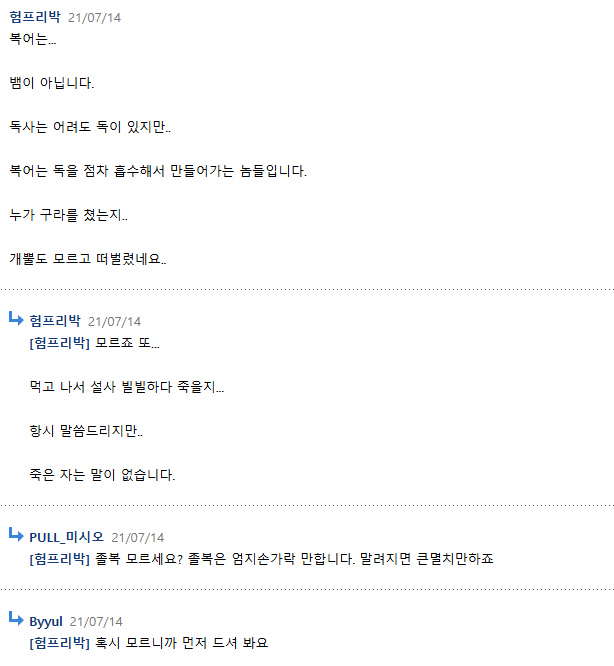The width and height of the screenshot is (614, 666).
Task: Click the line 죽은 자는 말이 없습니다.
Action: click(102, 475)
